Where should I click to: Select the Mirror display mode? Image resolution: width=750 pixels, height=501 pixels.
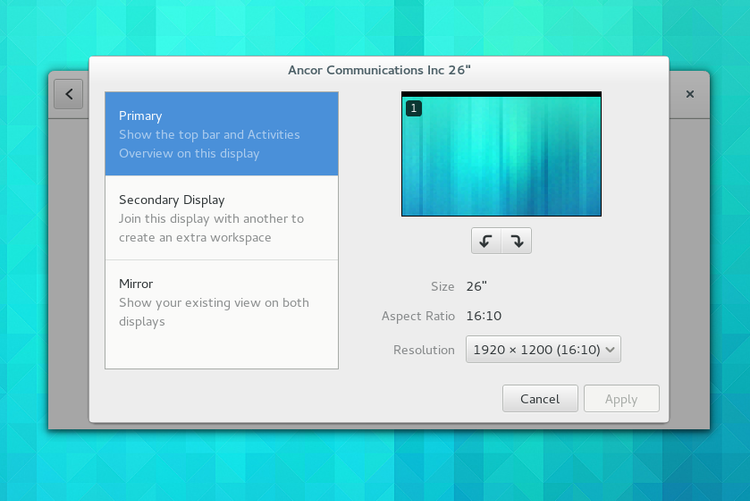(x=221, y=302)
